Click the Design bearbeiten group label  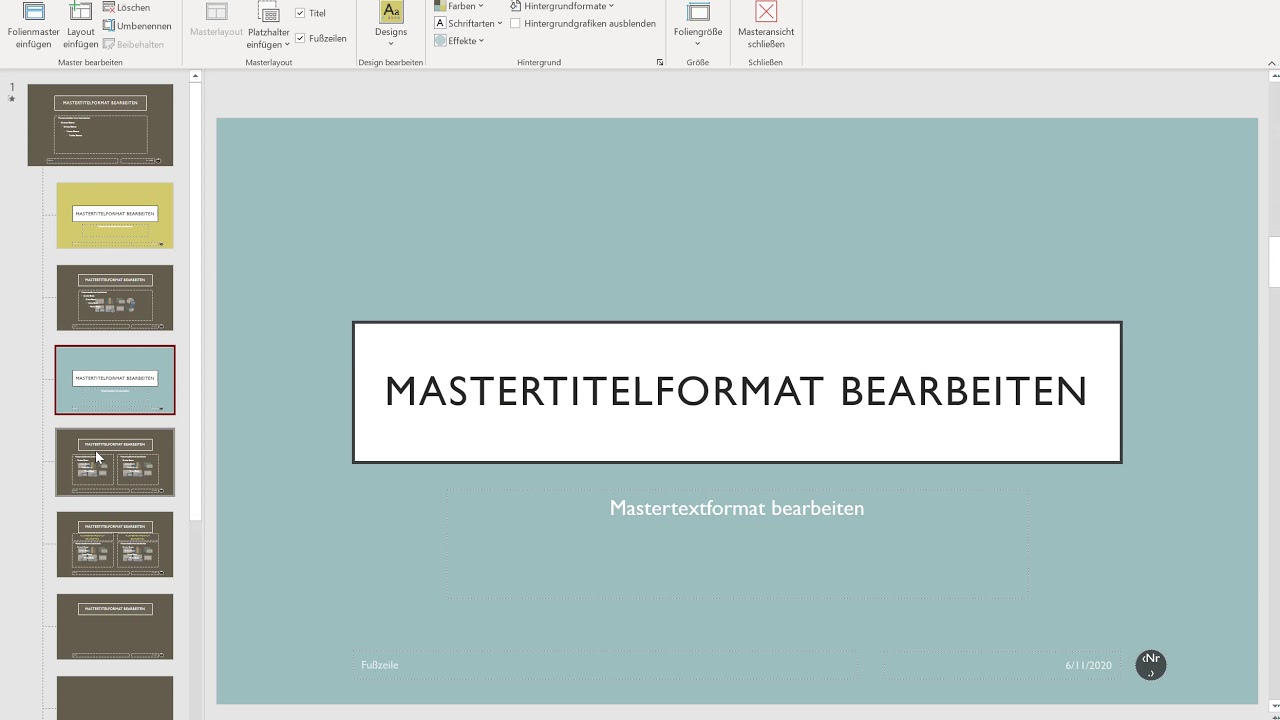pyautogui.click(x=391, y=62)
